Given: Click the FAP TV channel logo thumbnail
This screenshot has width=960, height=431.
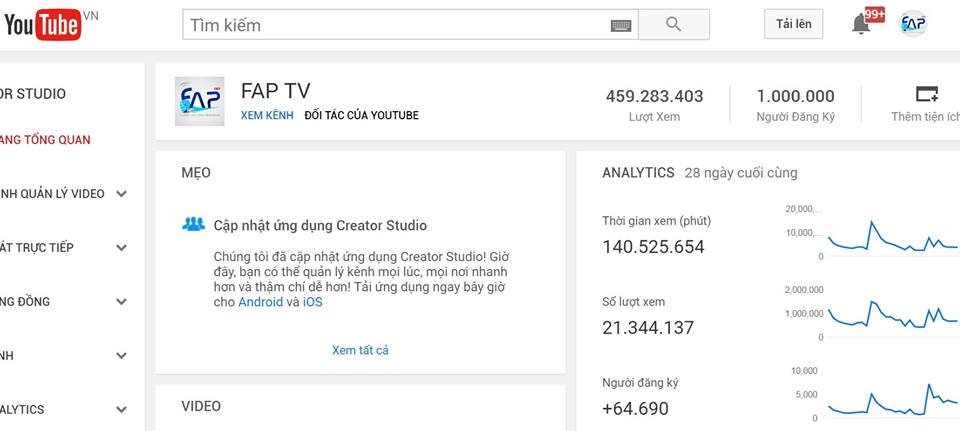Looking at the screenshot, I should [x=199, y=101].
